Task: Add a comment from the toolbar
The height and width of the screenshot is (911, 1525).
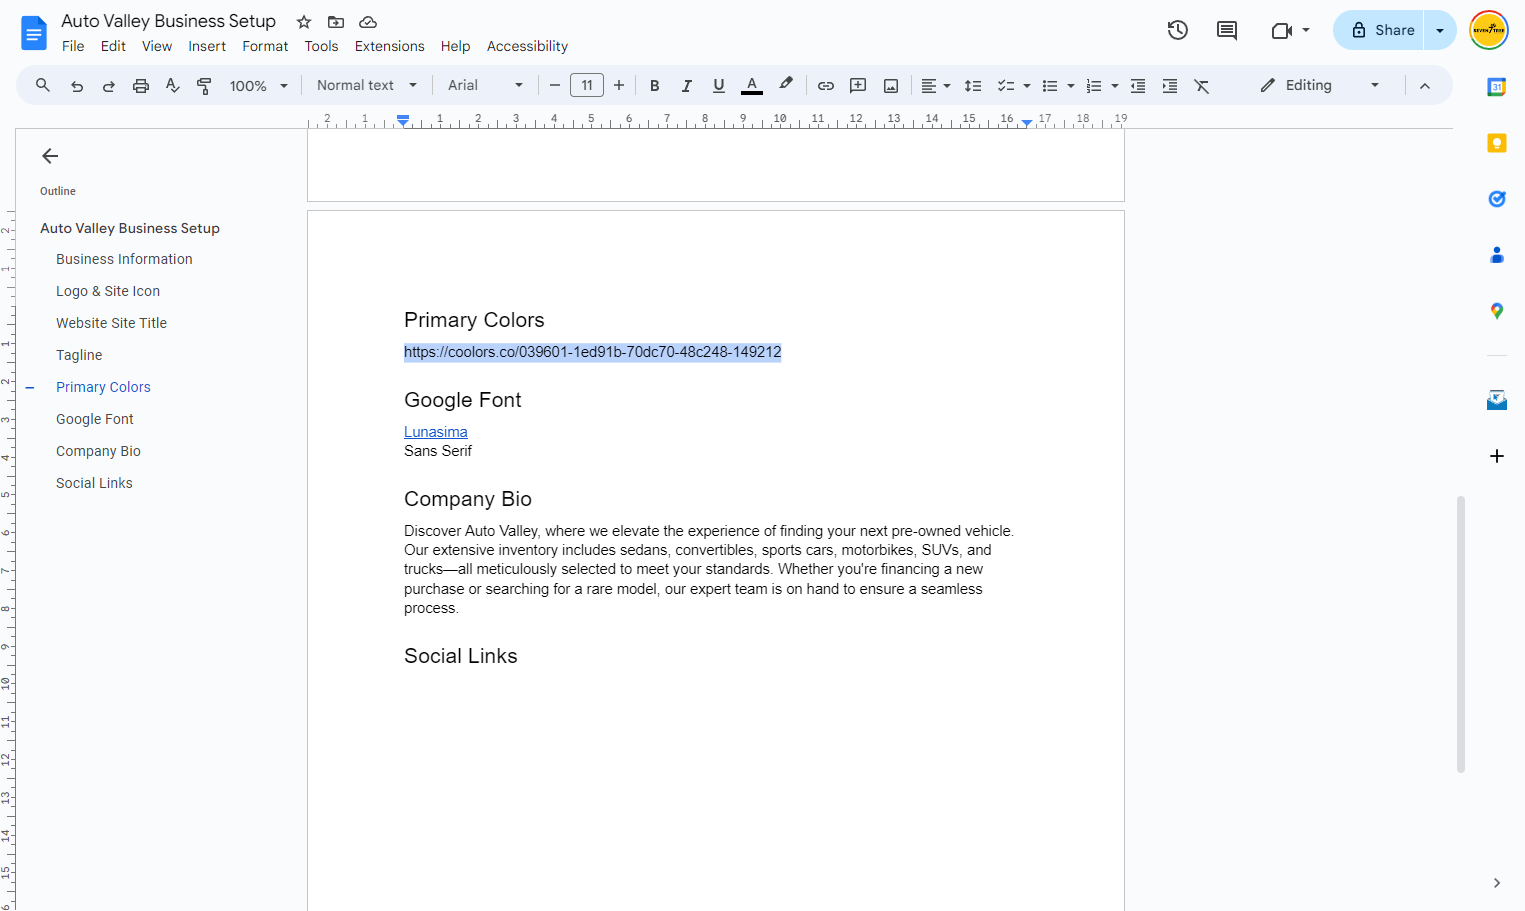Action: pos(858,86)
